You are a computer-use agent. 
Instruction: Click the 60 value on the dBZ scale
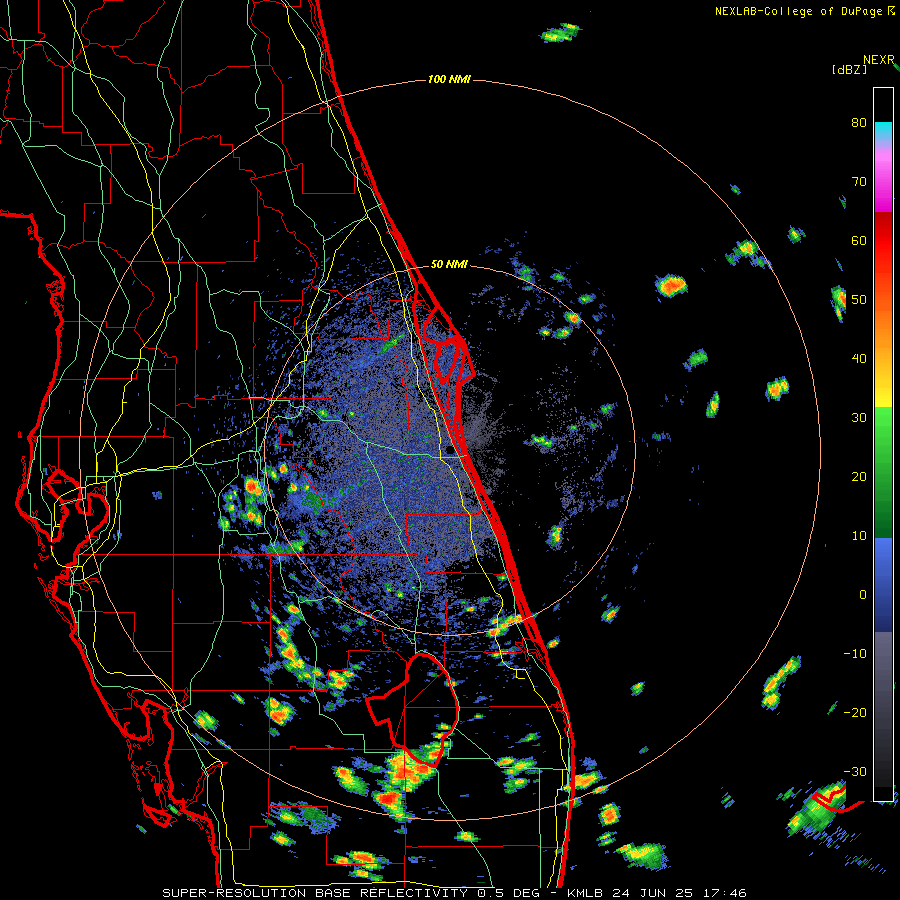[x=859, y=240]
